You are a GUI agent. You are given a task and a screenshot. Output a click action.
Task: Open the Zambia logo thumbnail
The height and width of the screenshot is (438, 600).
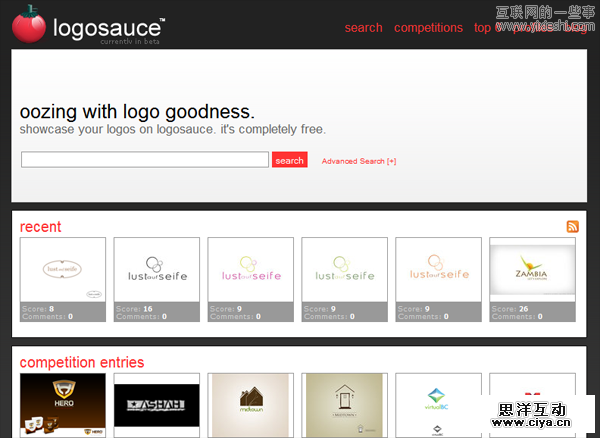(532, 270)
